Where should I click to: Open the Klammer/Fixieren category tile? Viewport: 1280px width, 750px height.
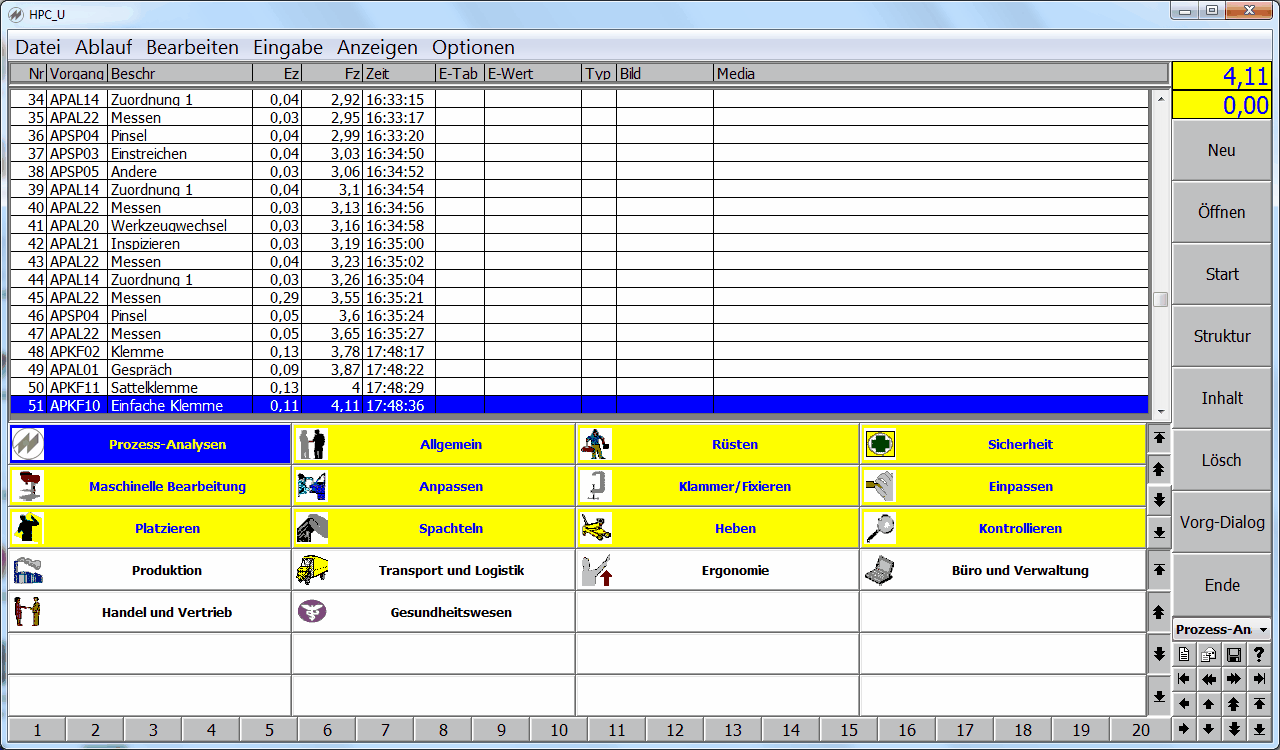[x=718, y=486]
